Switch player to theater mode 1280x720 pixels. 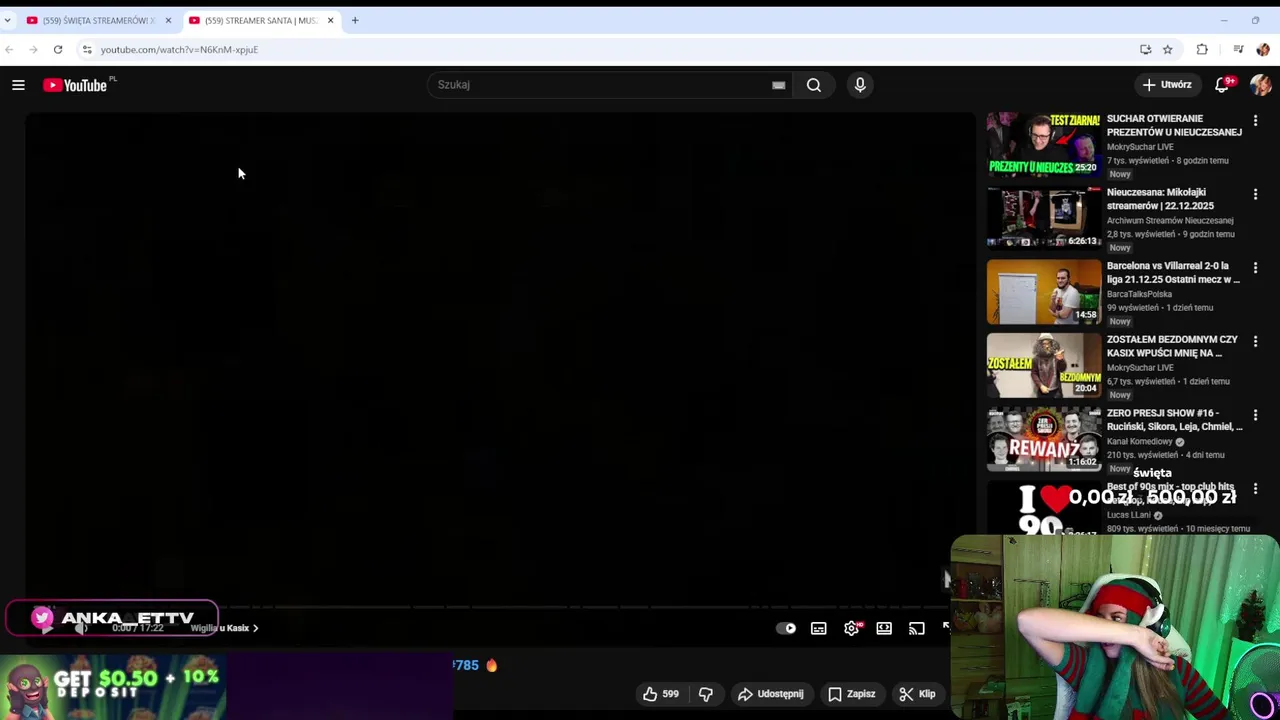point(884,628)
